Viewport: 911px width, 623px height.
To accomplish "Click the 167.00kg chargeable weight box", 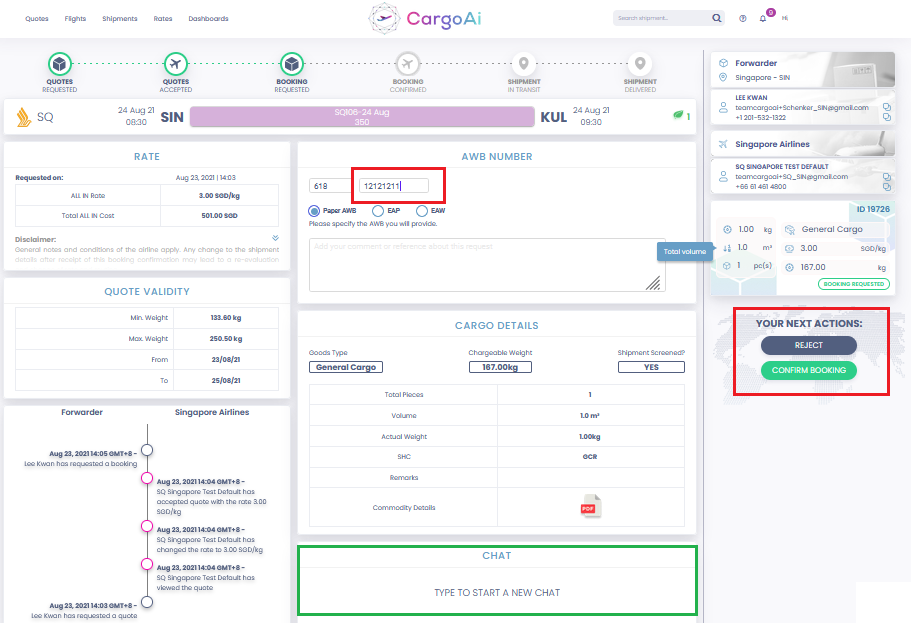I will point(500,367).
